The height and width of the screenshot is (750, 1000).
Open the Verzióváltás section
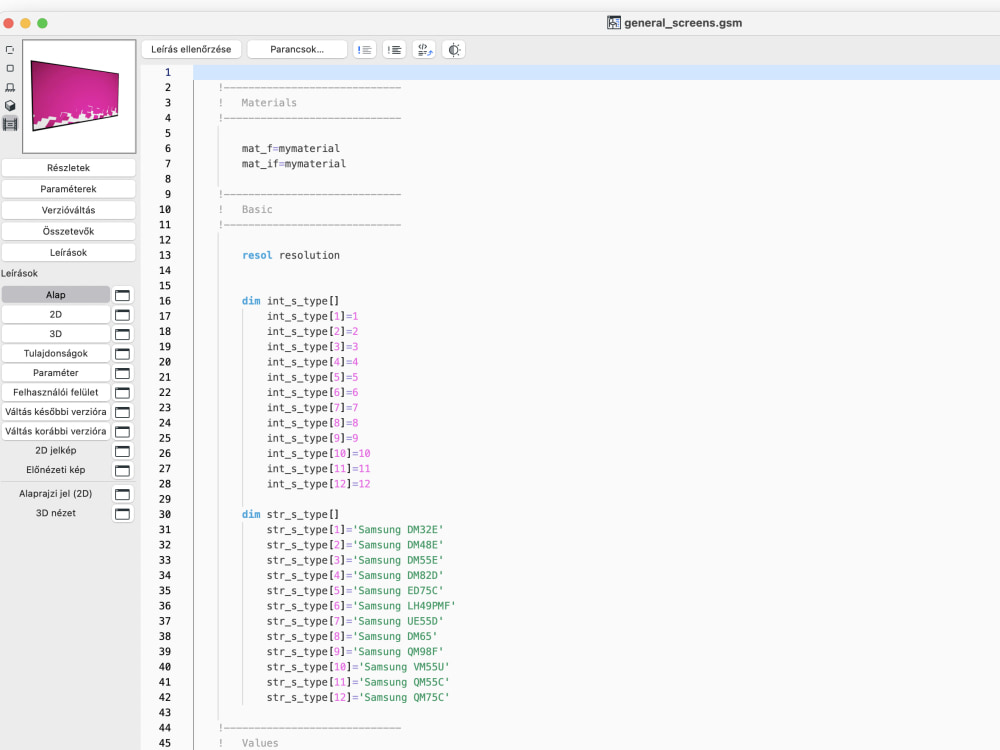tap(68, 210)
